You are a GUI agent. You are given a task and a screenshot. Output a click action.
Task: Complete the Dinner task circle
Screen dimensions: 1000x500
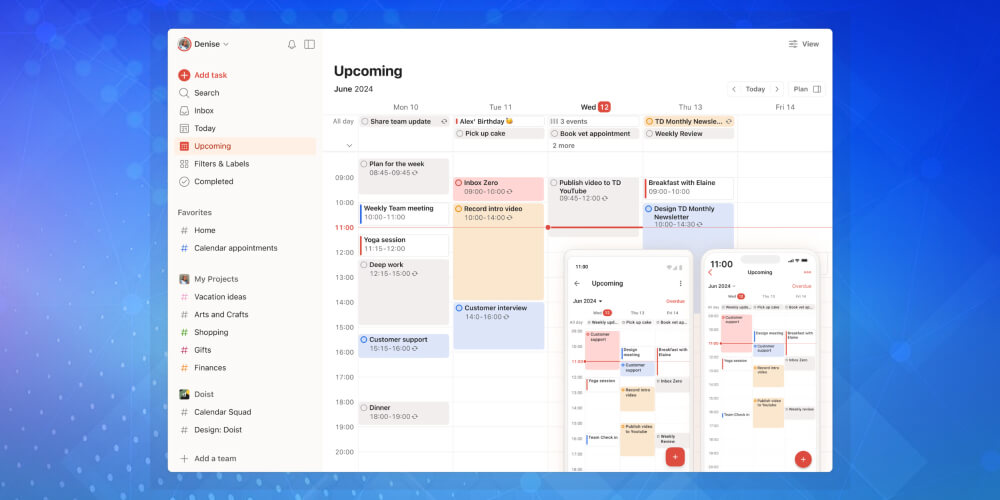(364, 408)
